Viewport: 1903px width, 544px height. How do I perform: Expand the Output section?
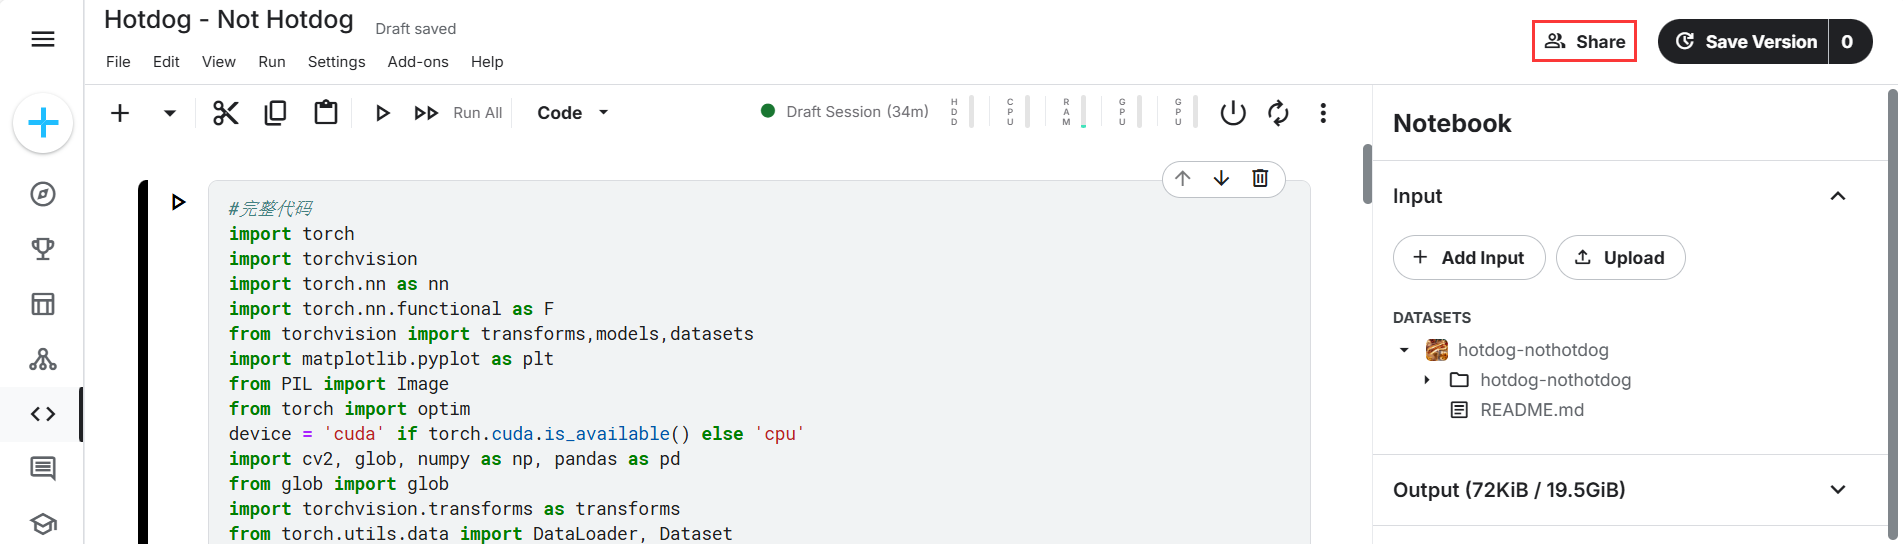tap(1837, 490)
